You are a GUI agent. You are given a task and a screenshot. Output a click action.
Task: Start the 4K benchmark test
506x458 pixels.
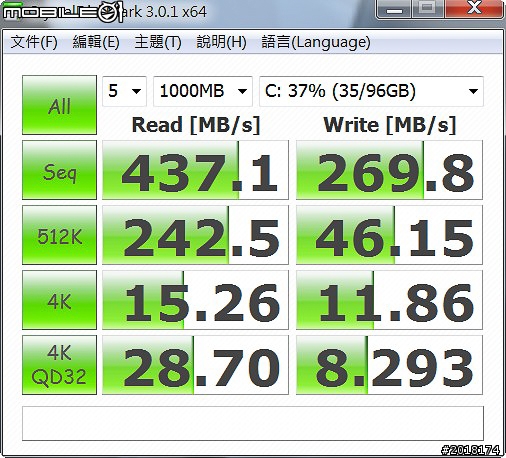(x=59, y=300)
